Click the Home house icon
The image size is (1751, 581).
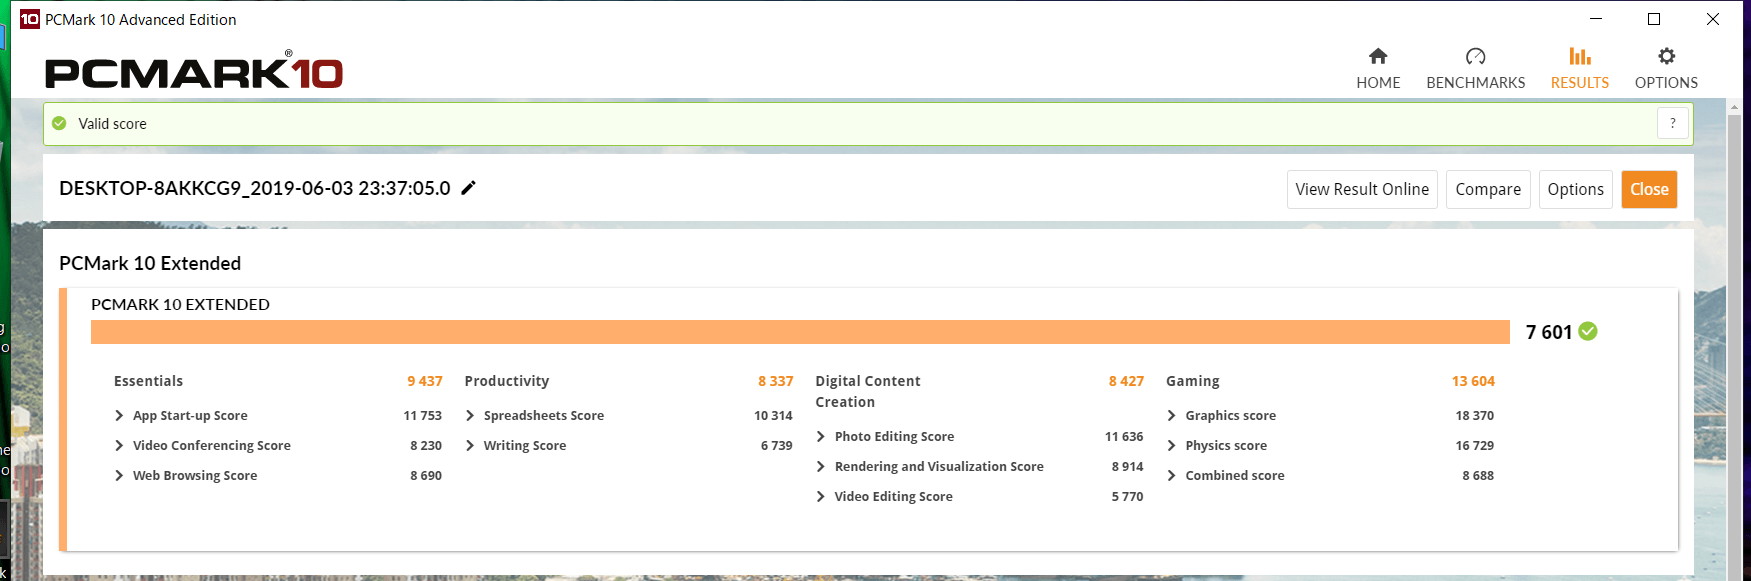click(1378, 56)
